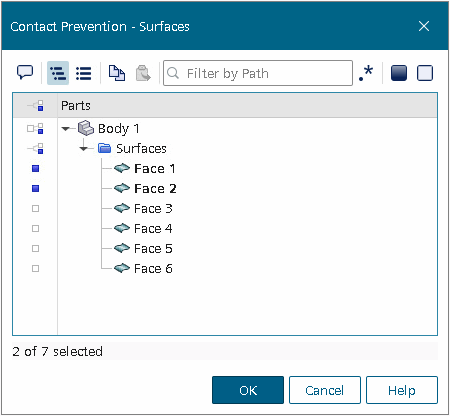Switch to tree hierarchy view icon
The height and width of the screenshot is (416, 450).
[x=58, y=73]
